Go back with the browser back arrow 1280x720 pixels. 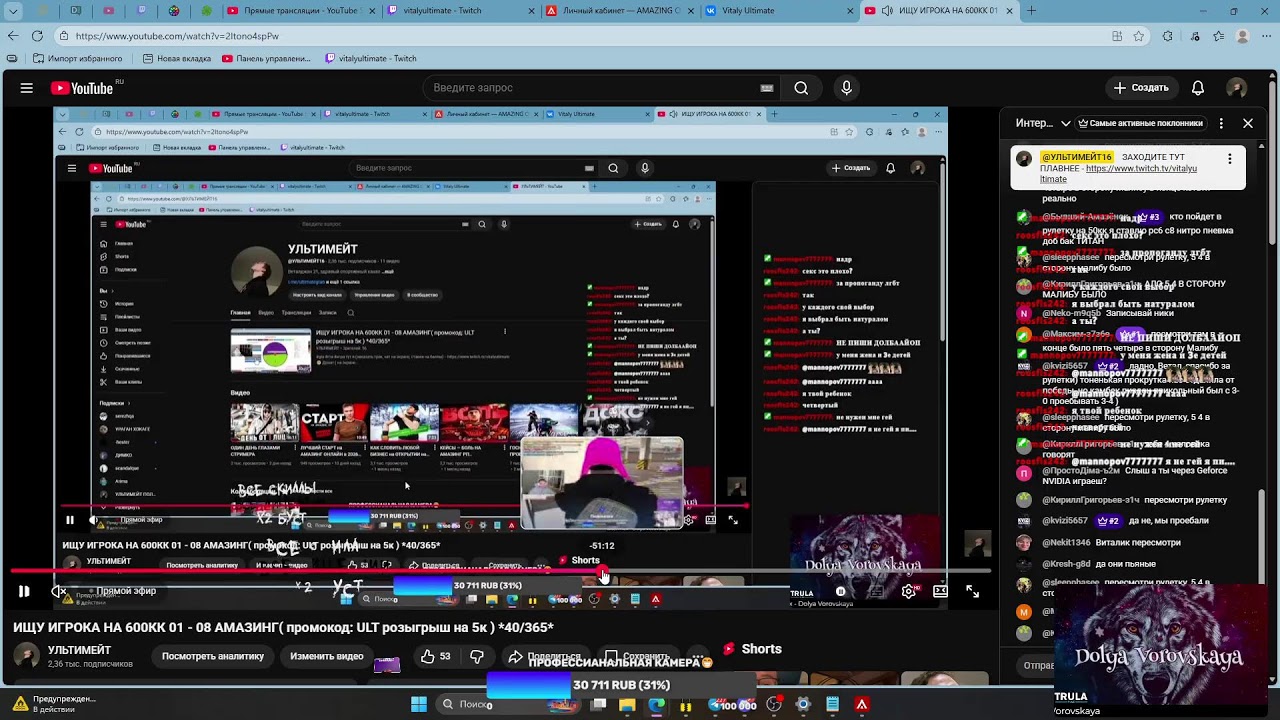pyautogui.click(x=12, y=36)
